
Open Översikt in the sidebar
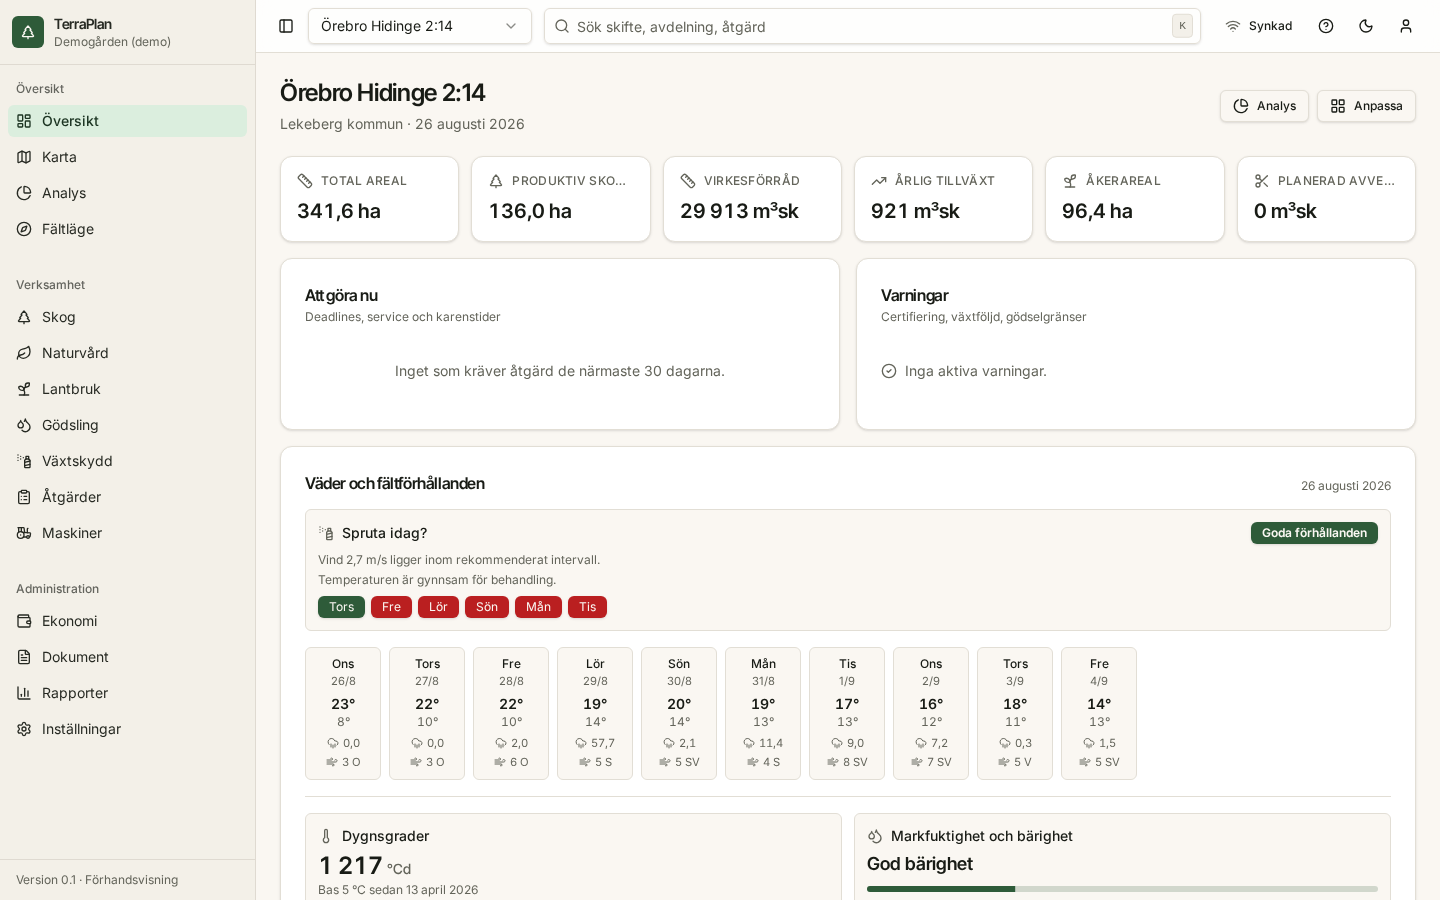(x=128, y=121)
